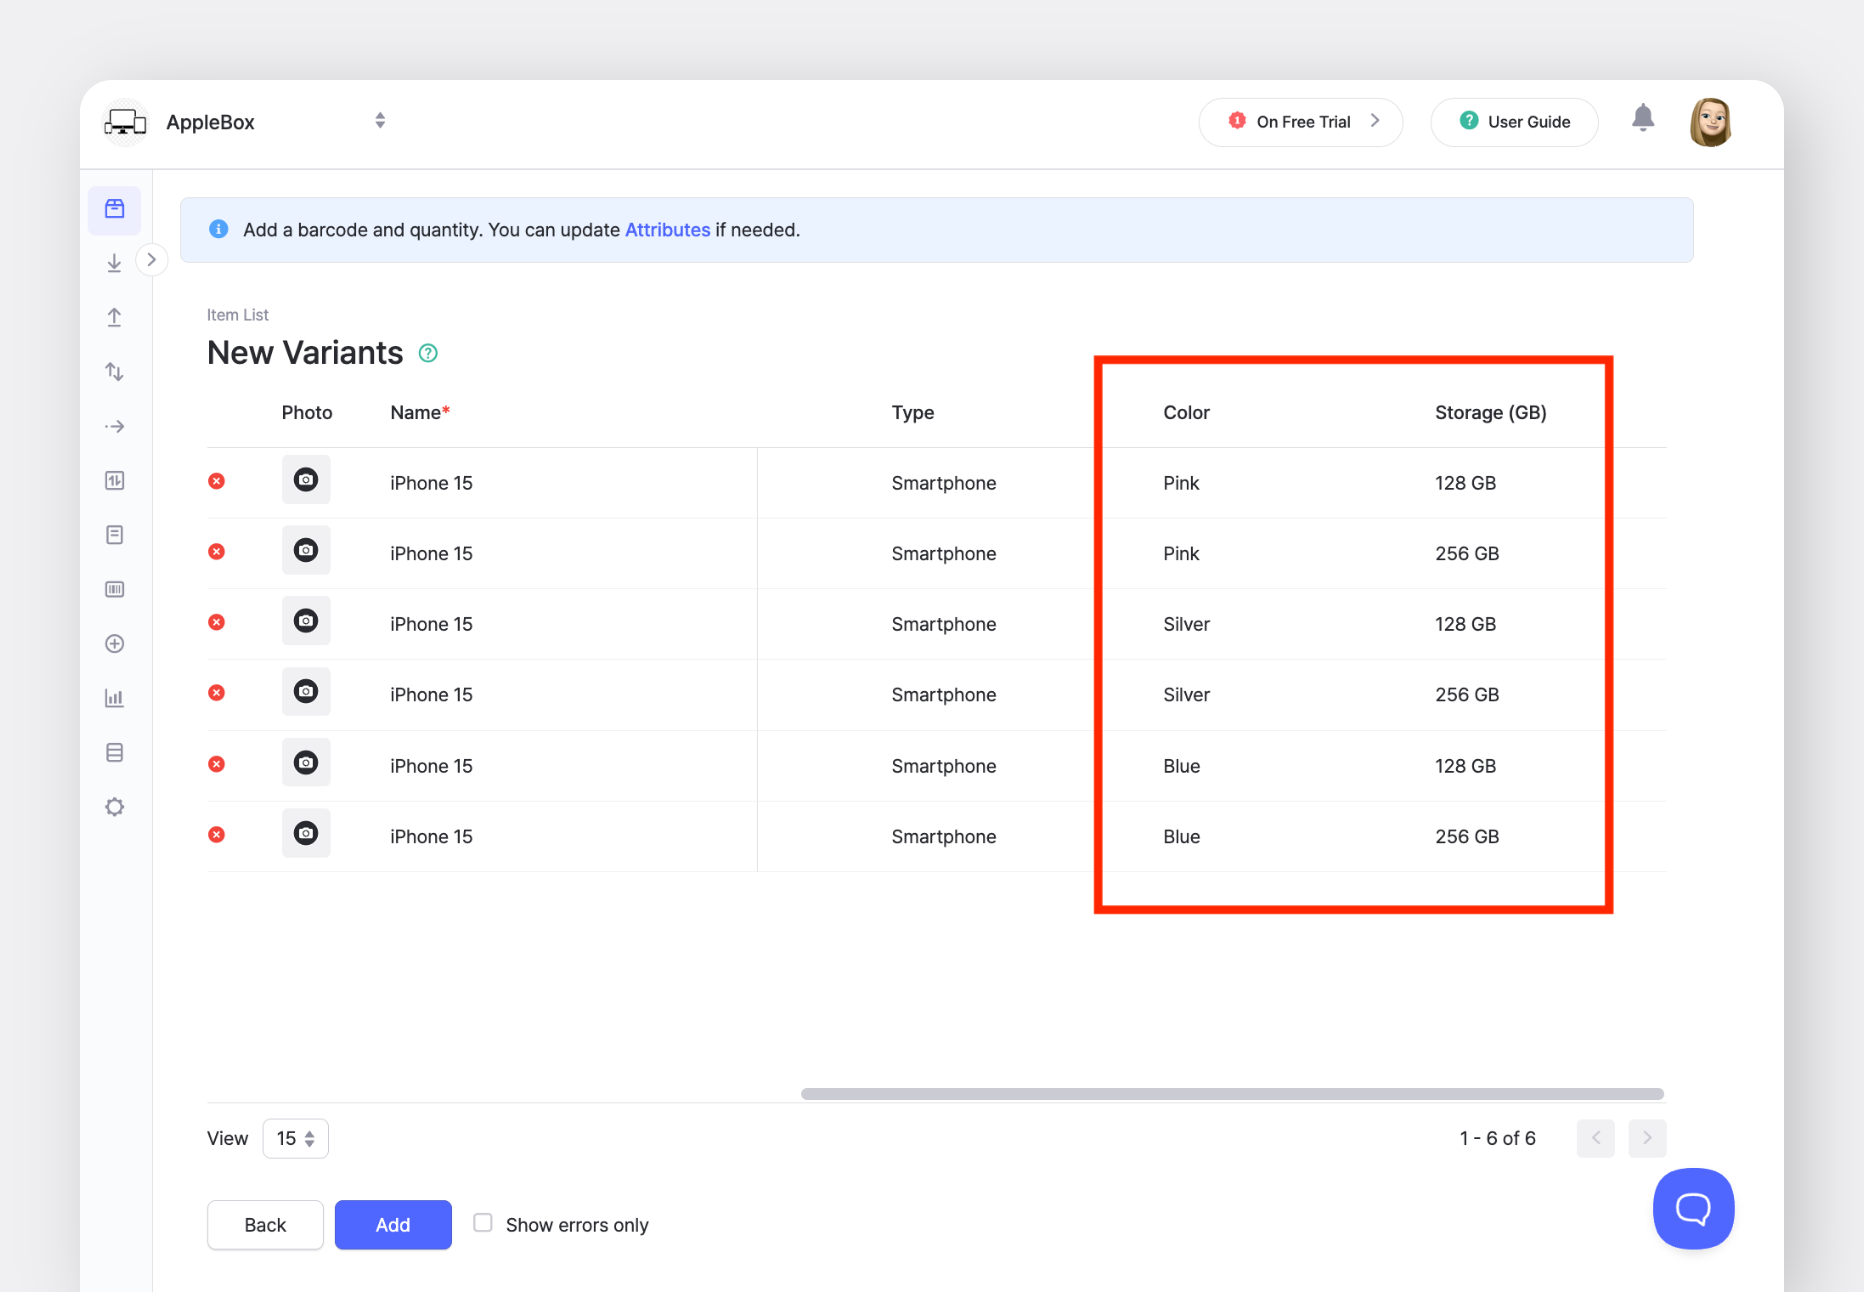Open the On Free Trial button
The image size is (1864, 1292).
[1301, 122]
